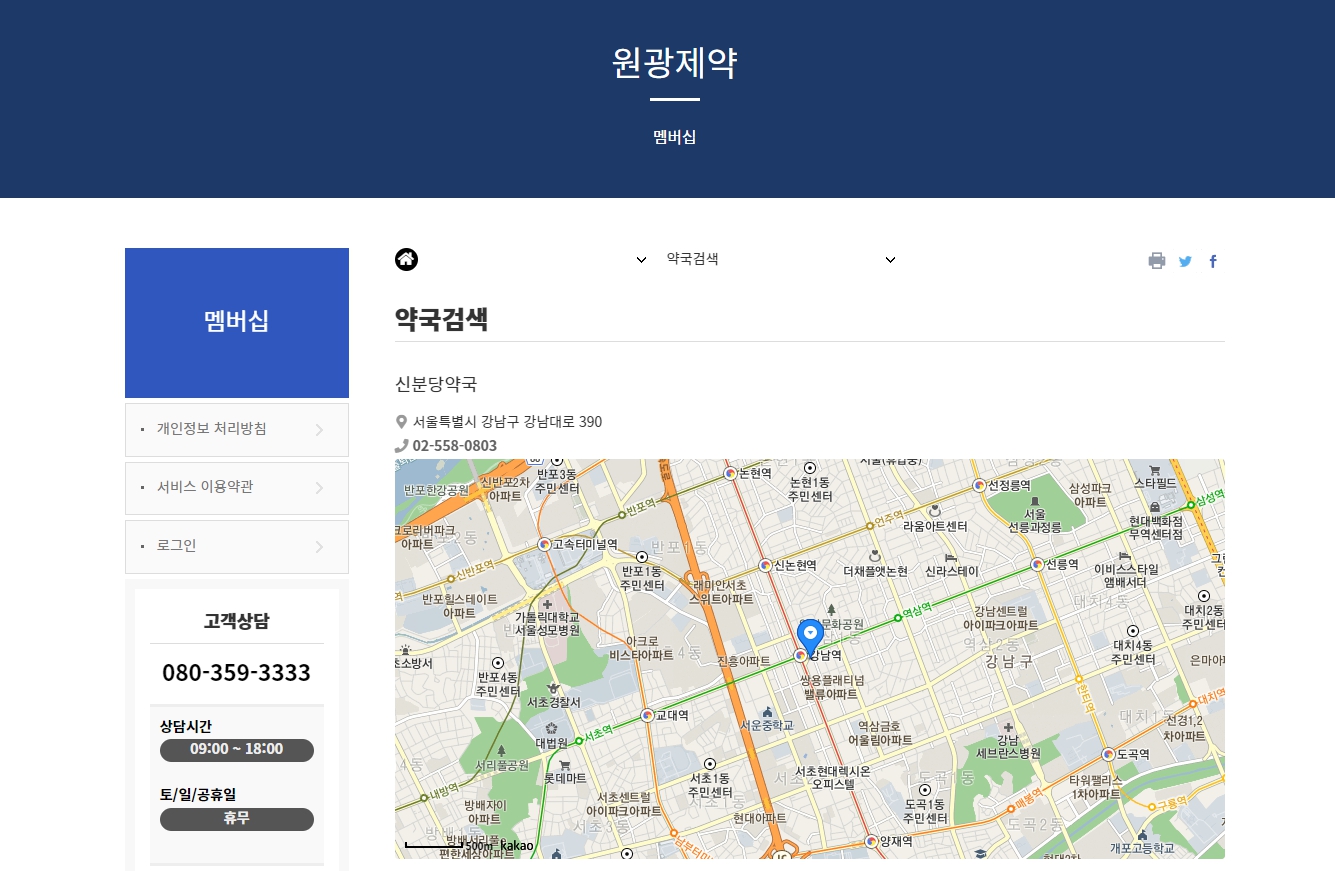Open the 약국검색 breadcrumb dropdown
The width and height of the screenshot is (1335, 871).
[780, 259]
